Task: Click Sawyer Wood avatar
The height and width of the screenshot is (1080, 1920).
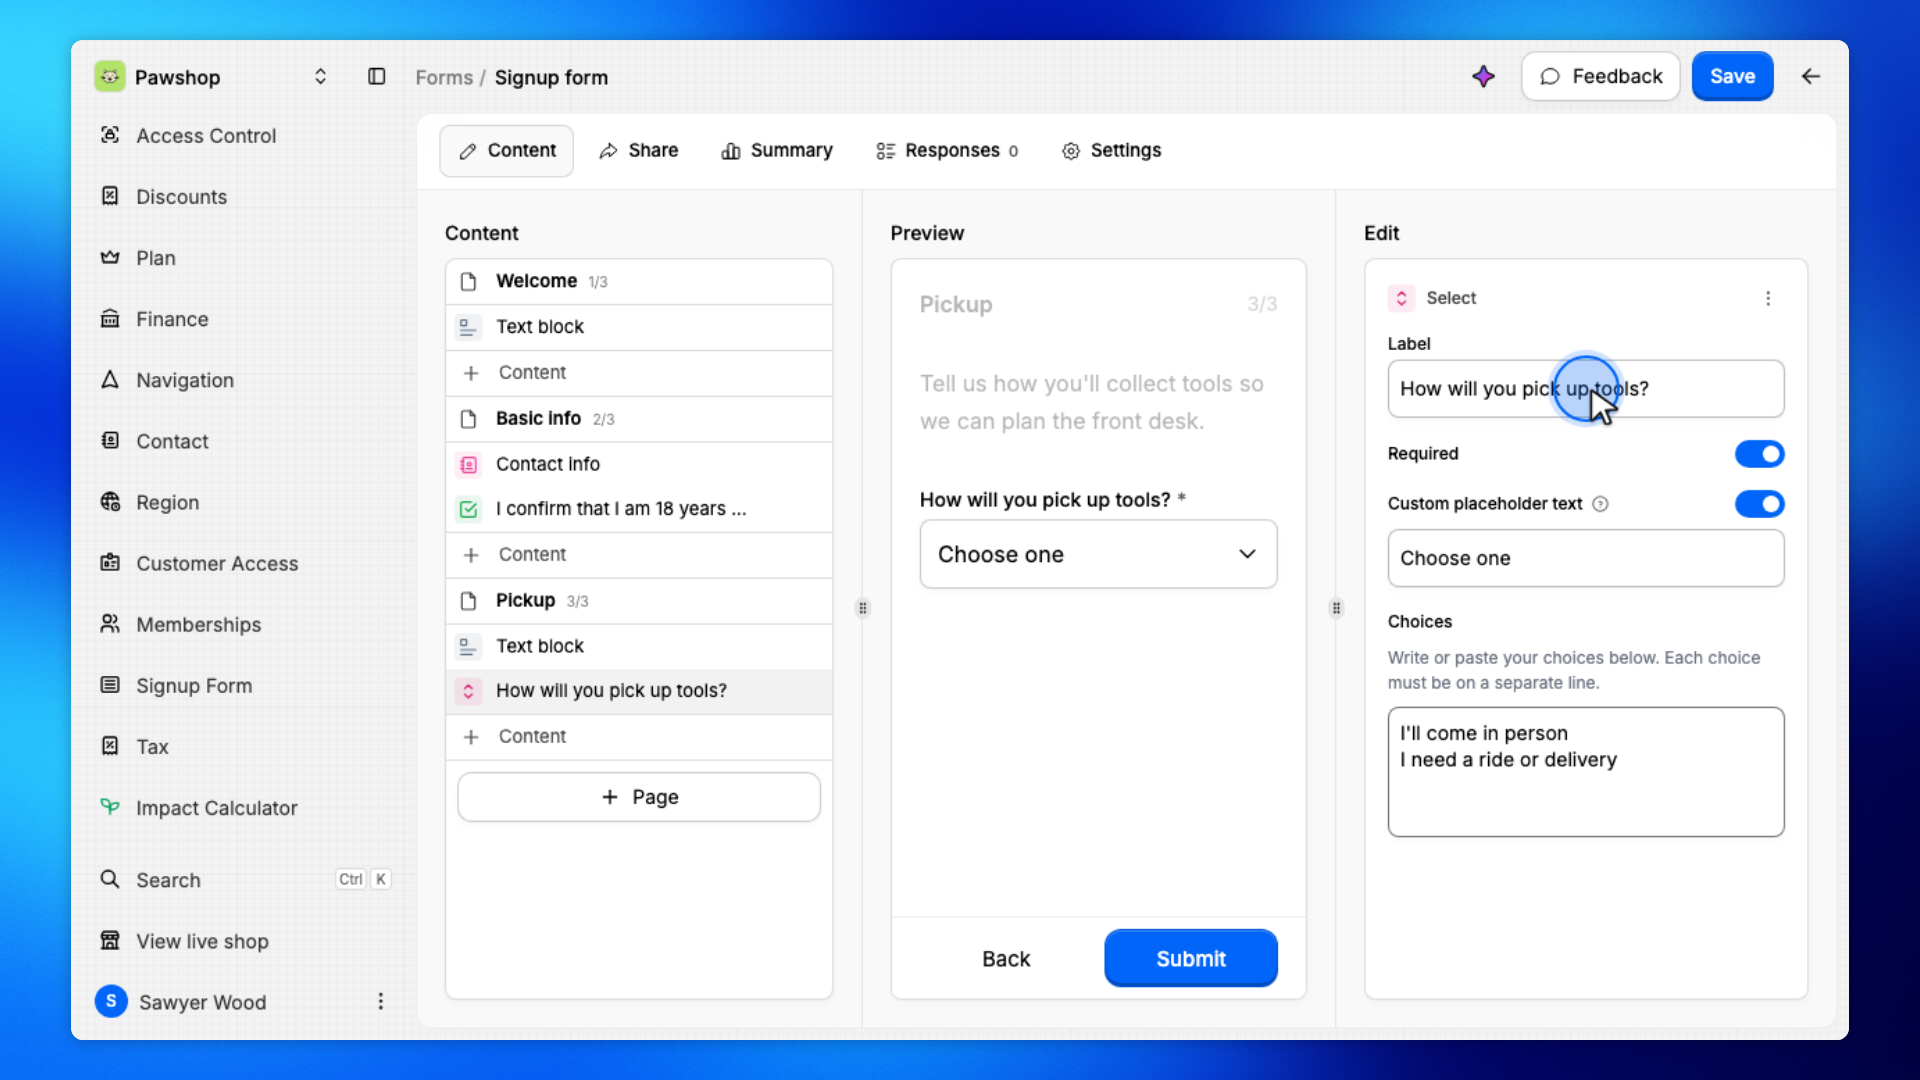Action: (x=111, y=1001)
